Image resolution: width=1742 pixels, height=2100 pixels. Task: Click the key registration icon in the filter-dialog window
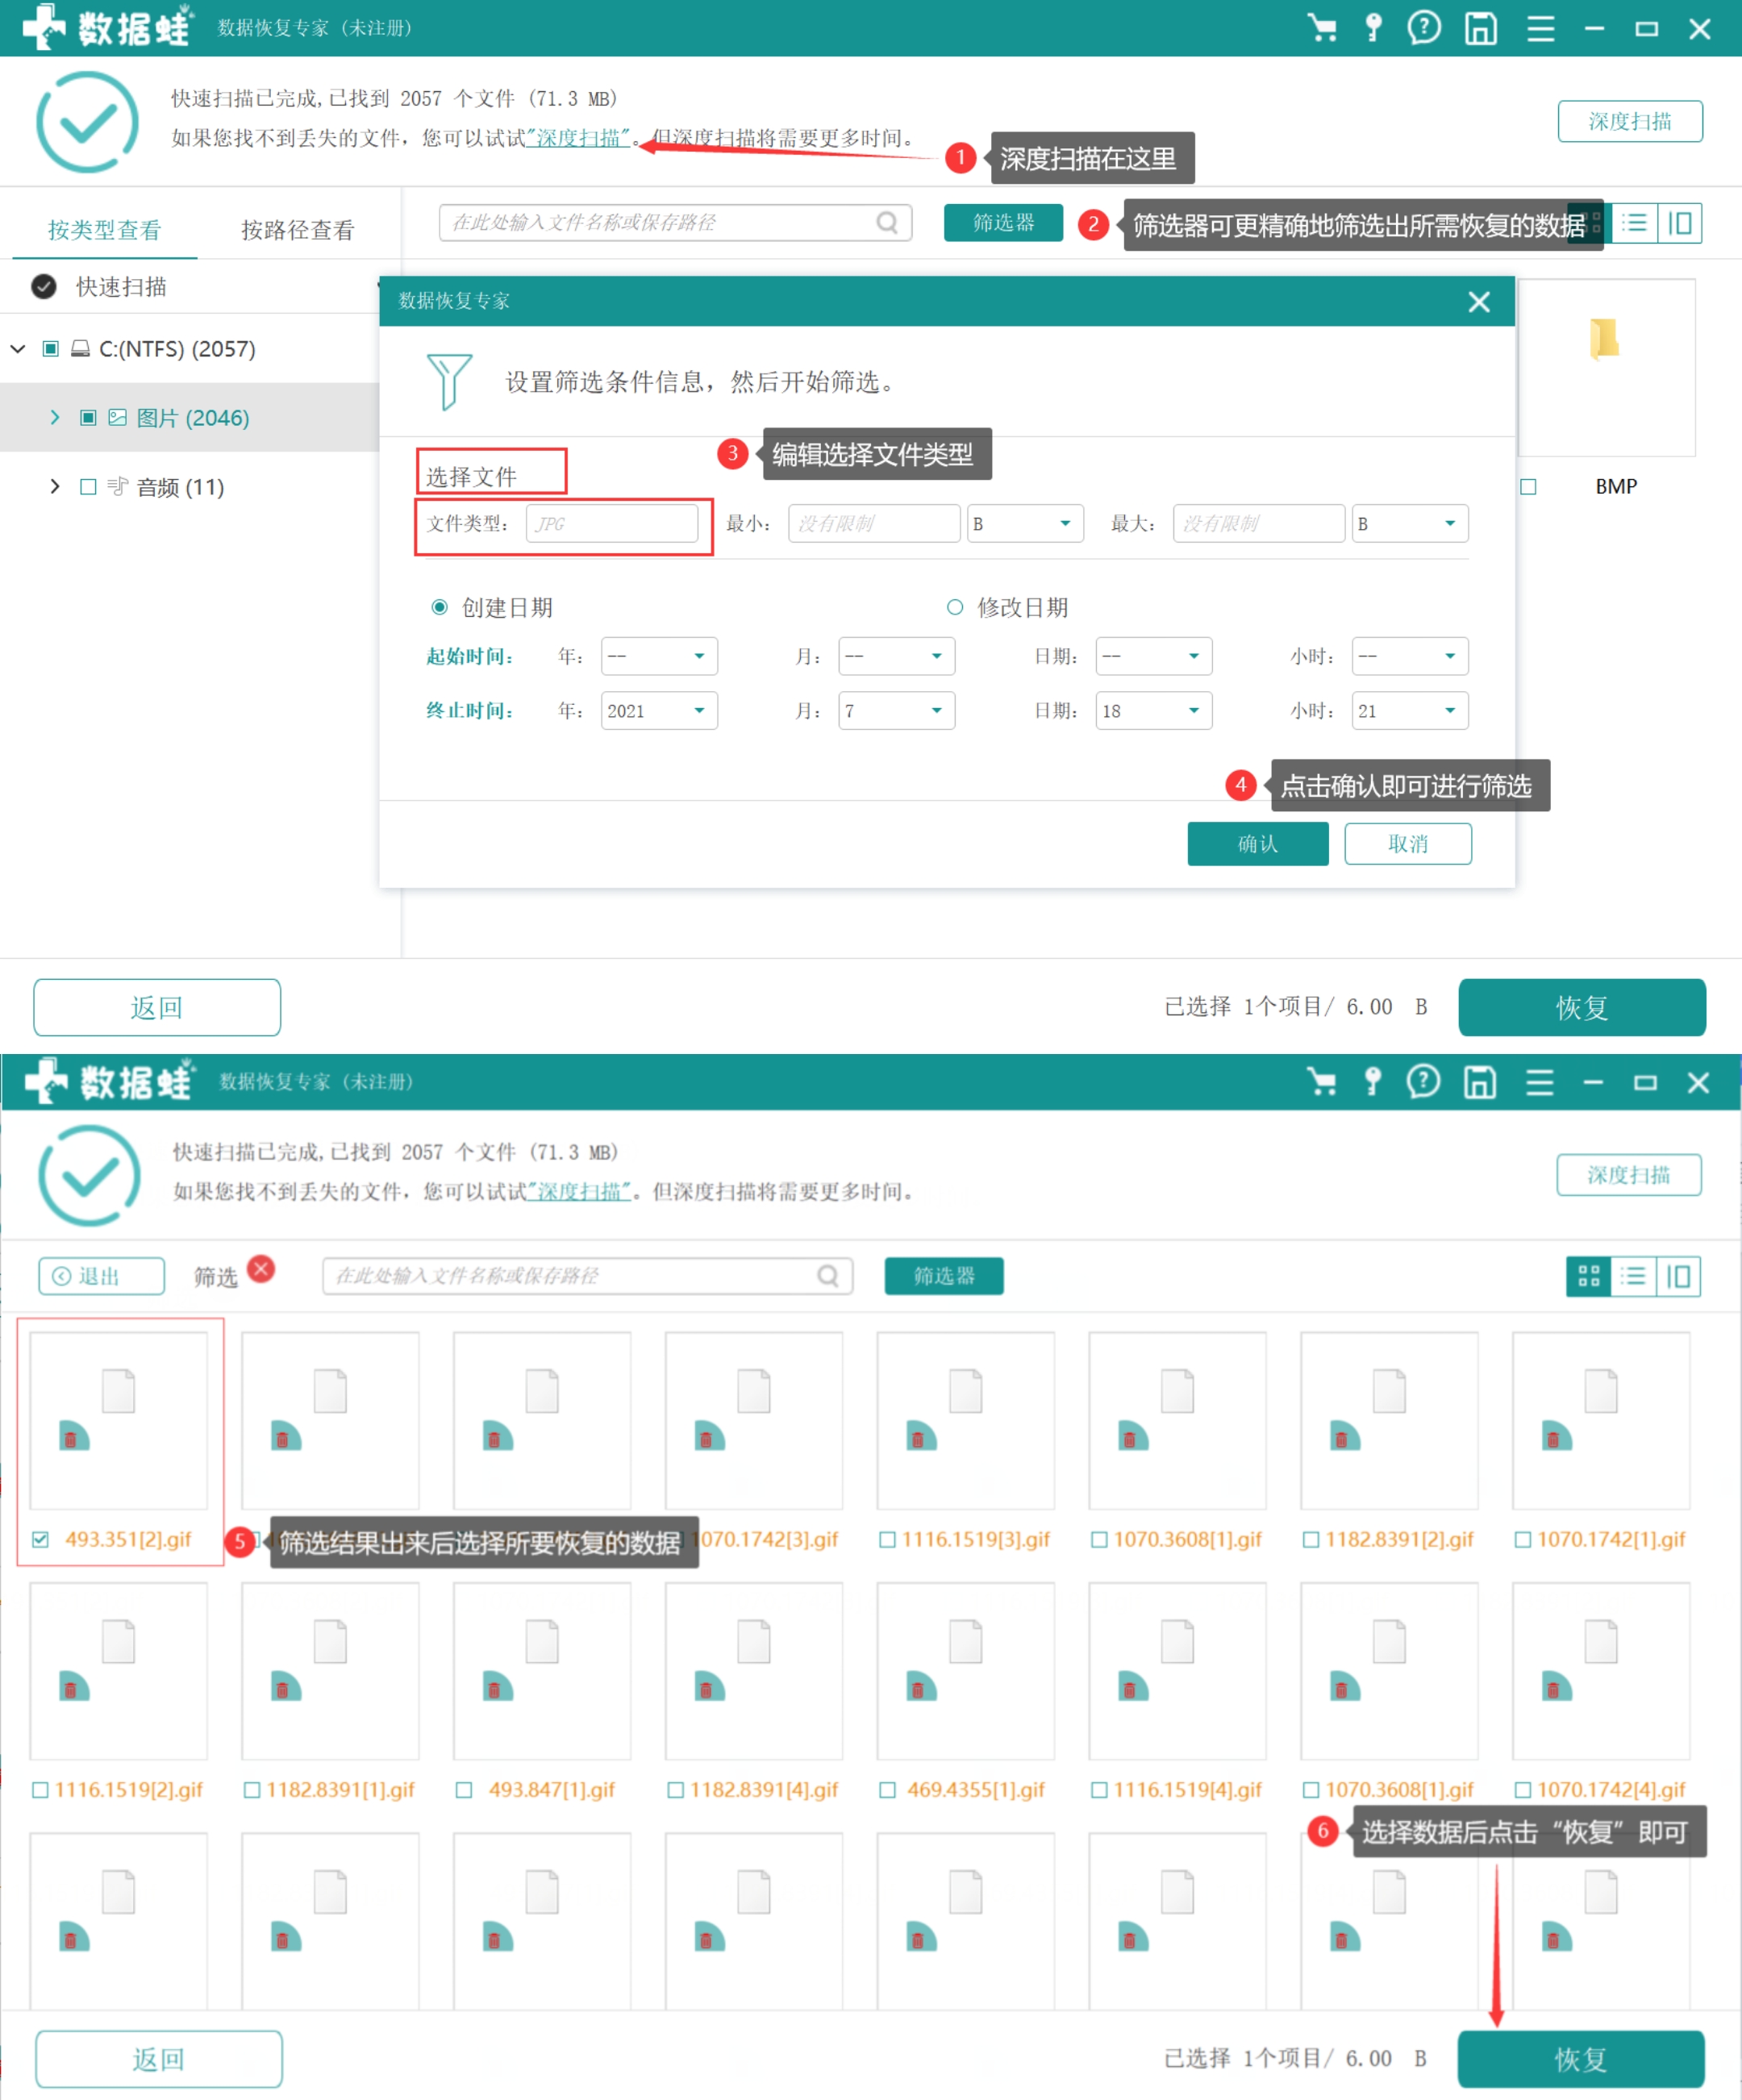[1373, 28]
